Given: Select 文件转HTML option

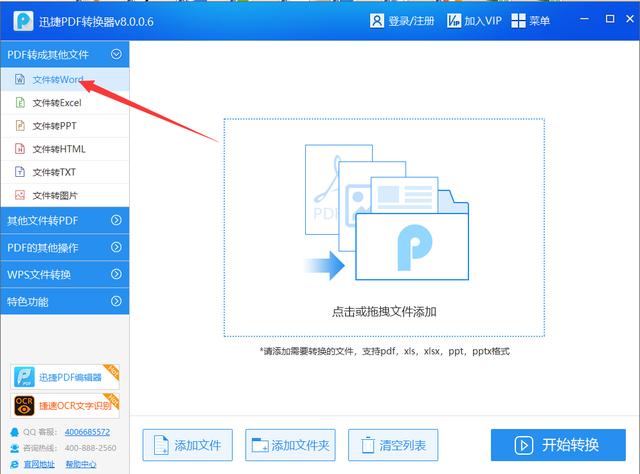Looking at the screenshot, I should tap(65, 149).
